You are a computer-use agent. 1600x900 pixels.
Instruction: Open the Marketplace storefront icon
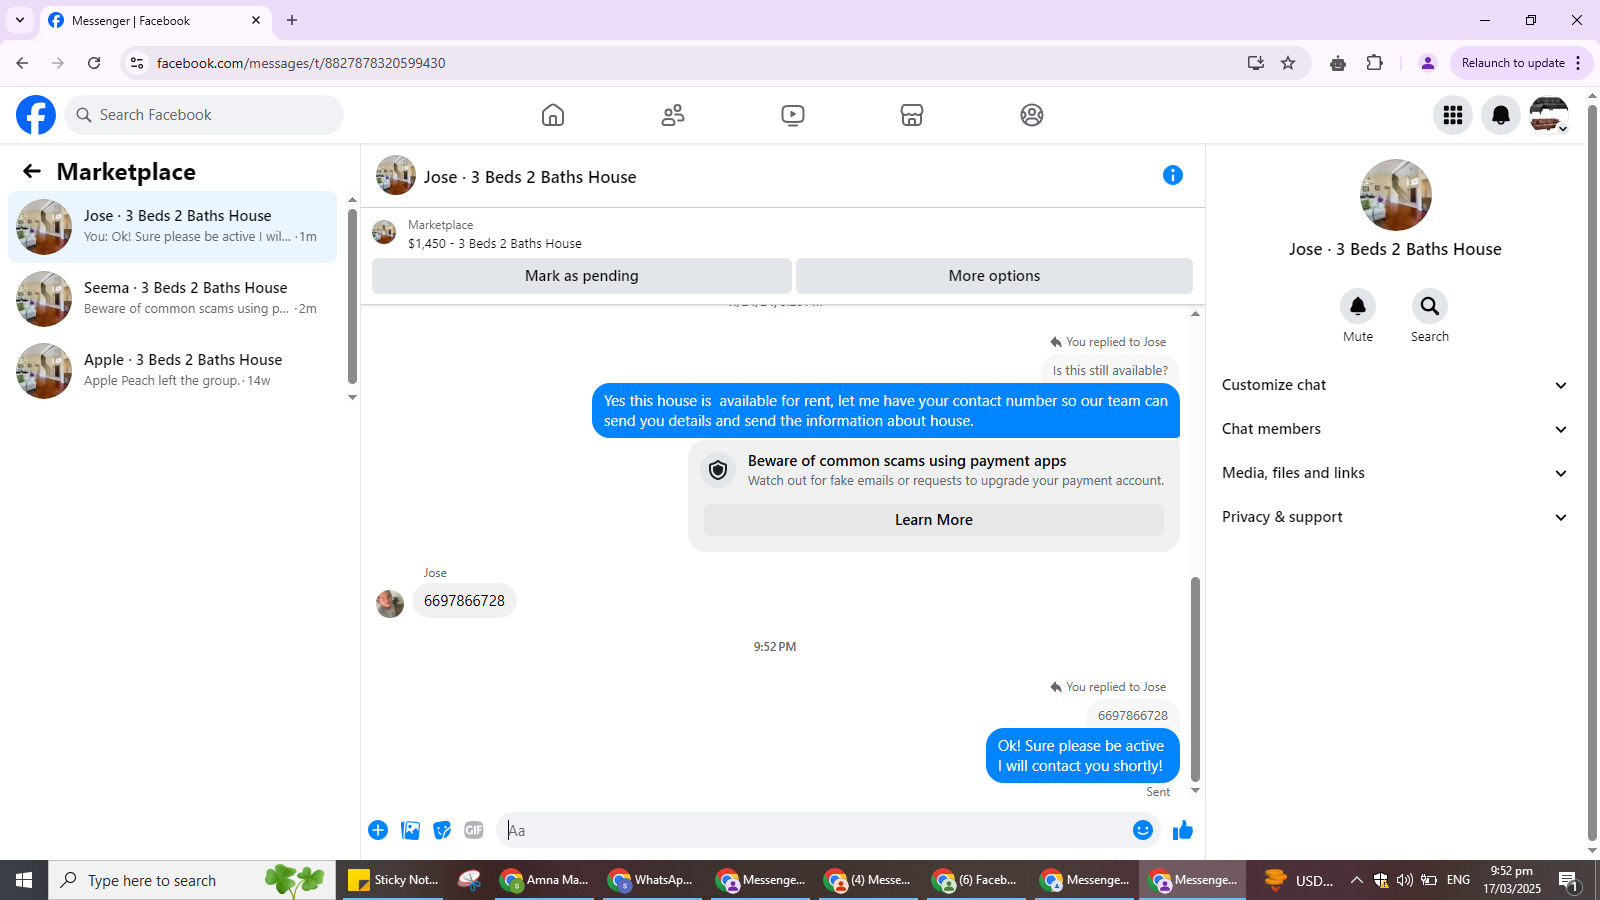pos(912,115)
